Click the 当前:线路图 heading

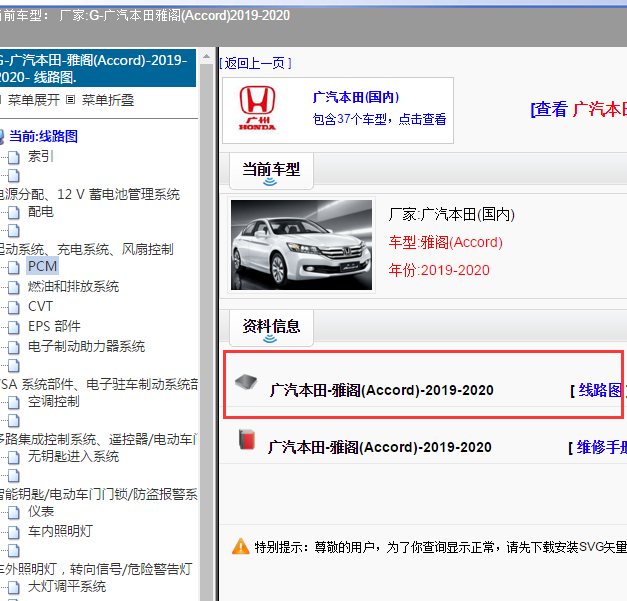click(43, 136)
